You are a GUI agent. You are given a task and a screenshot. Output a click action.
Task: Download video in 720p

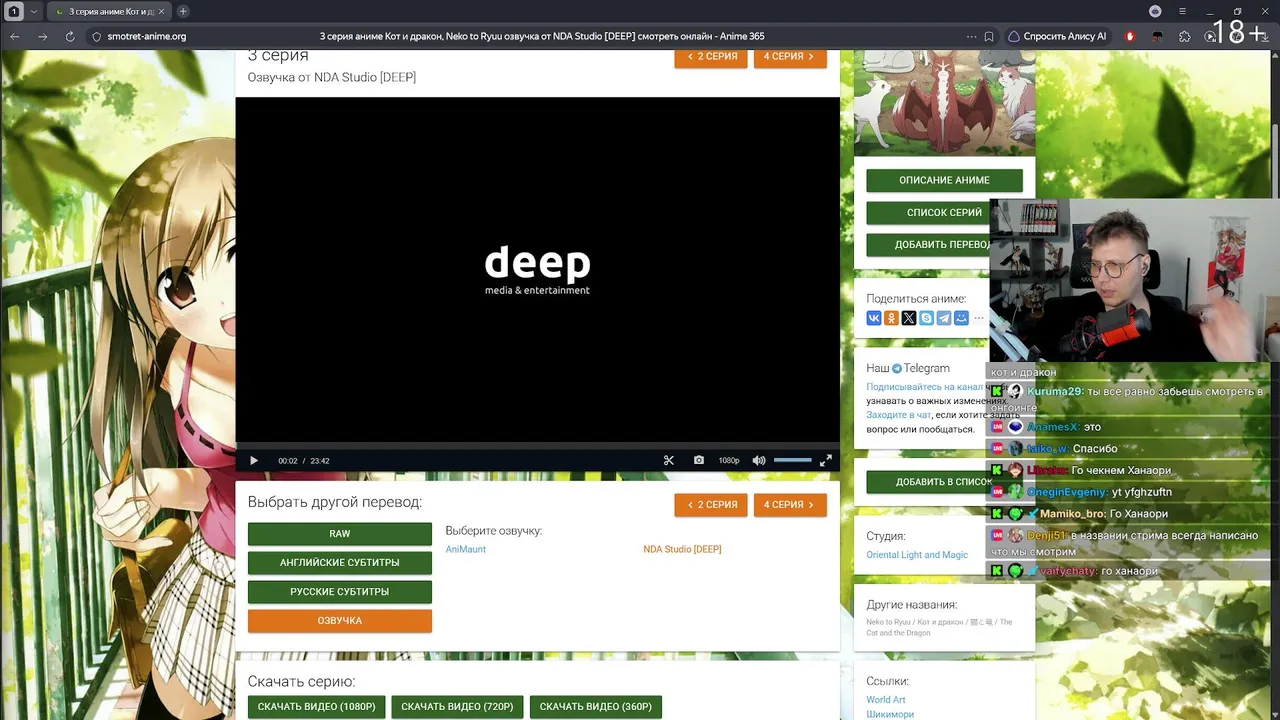[x=457, y=707]
